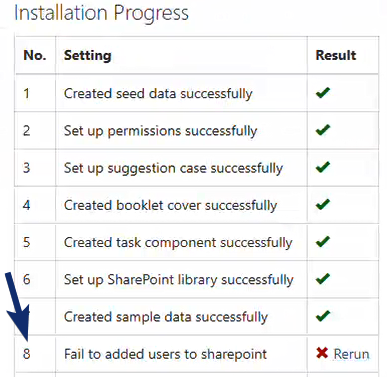Click the checkmark for suggestion case row
This screenshot has height=377, width=387.
pos(323,167)
